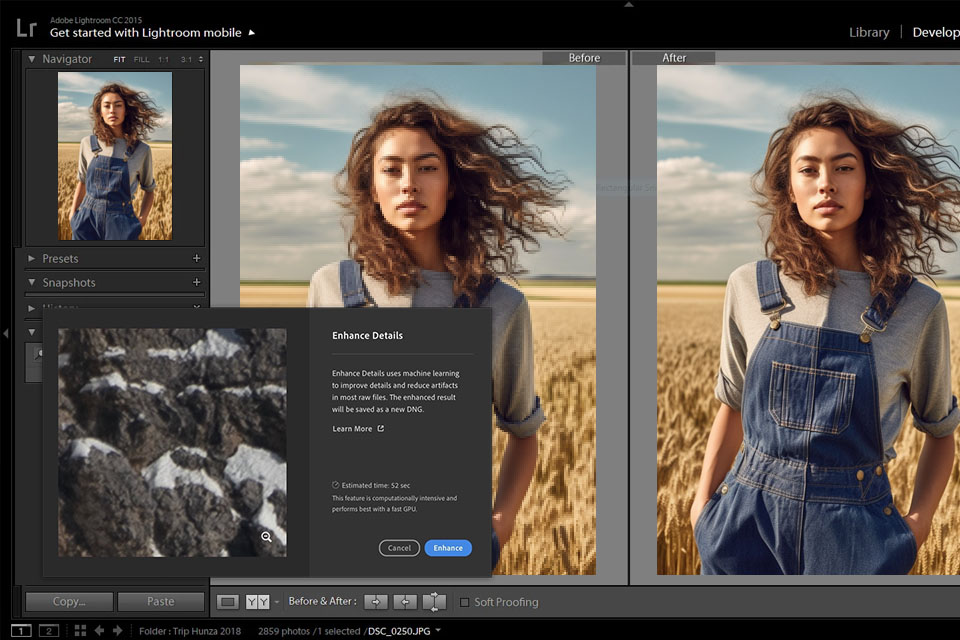Copy Before settings to After

click(376, 602)
